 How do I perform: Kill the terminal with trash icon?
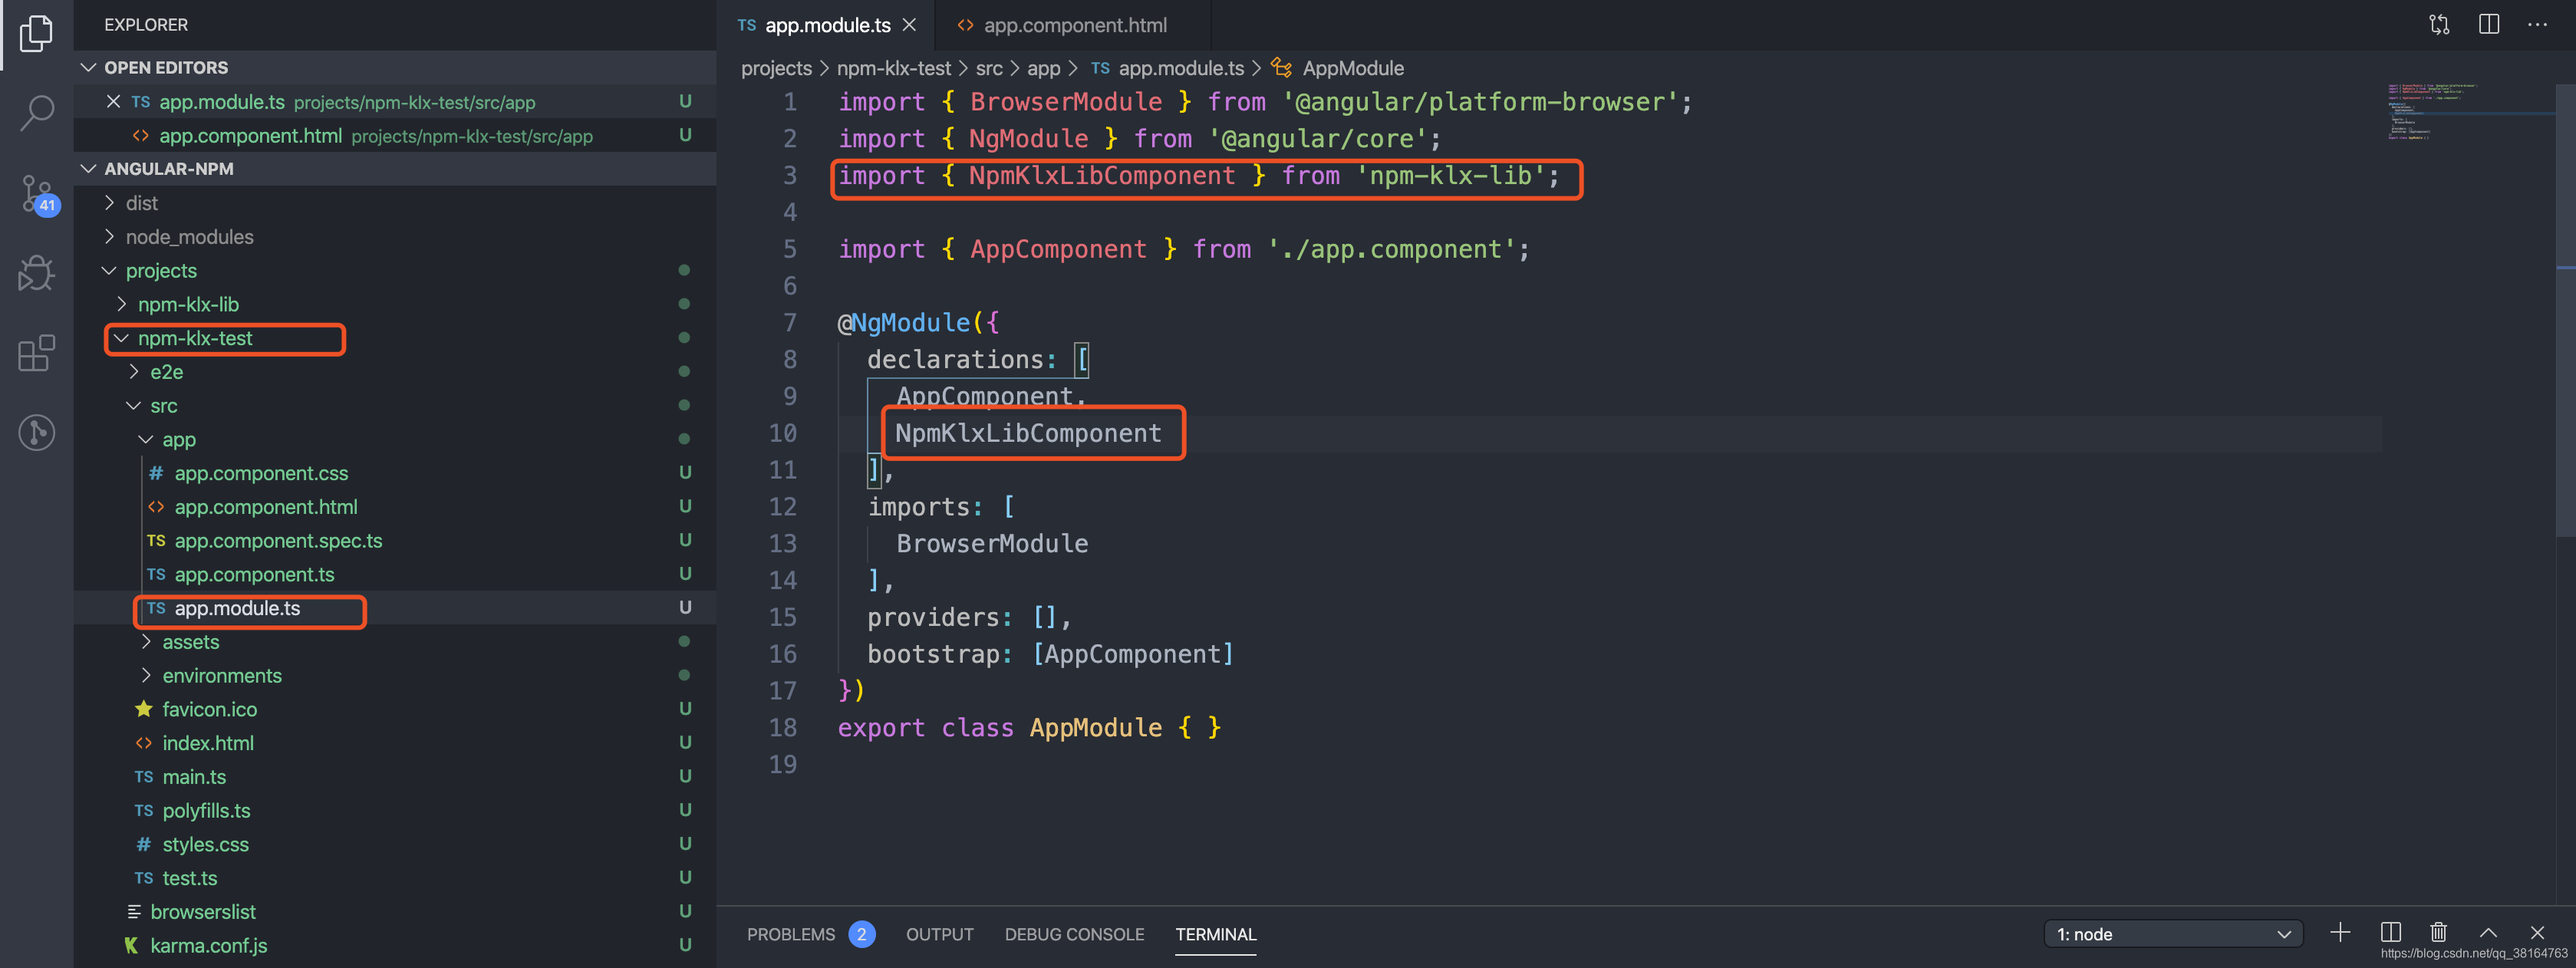coord(2439,933)
